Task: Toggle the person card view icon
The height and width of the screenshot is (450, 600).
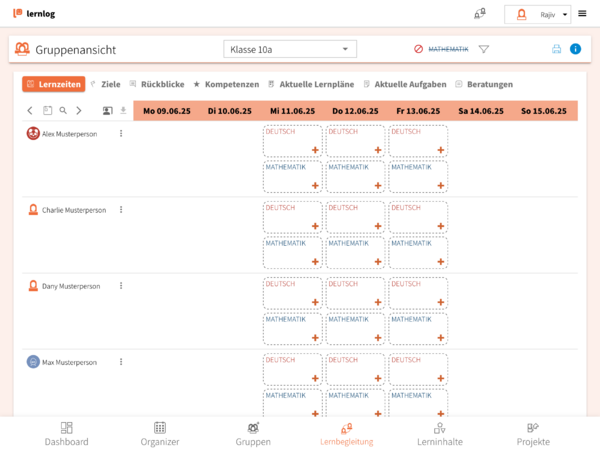Action: (x=107, y=111)
